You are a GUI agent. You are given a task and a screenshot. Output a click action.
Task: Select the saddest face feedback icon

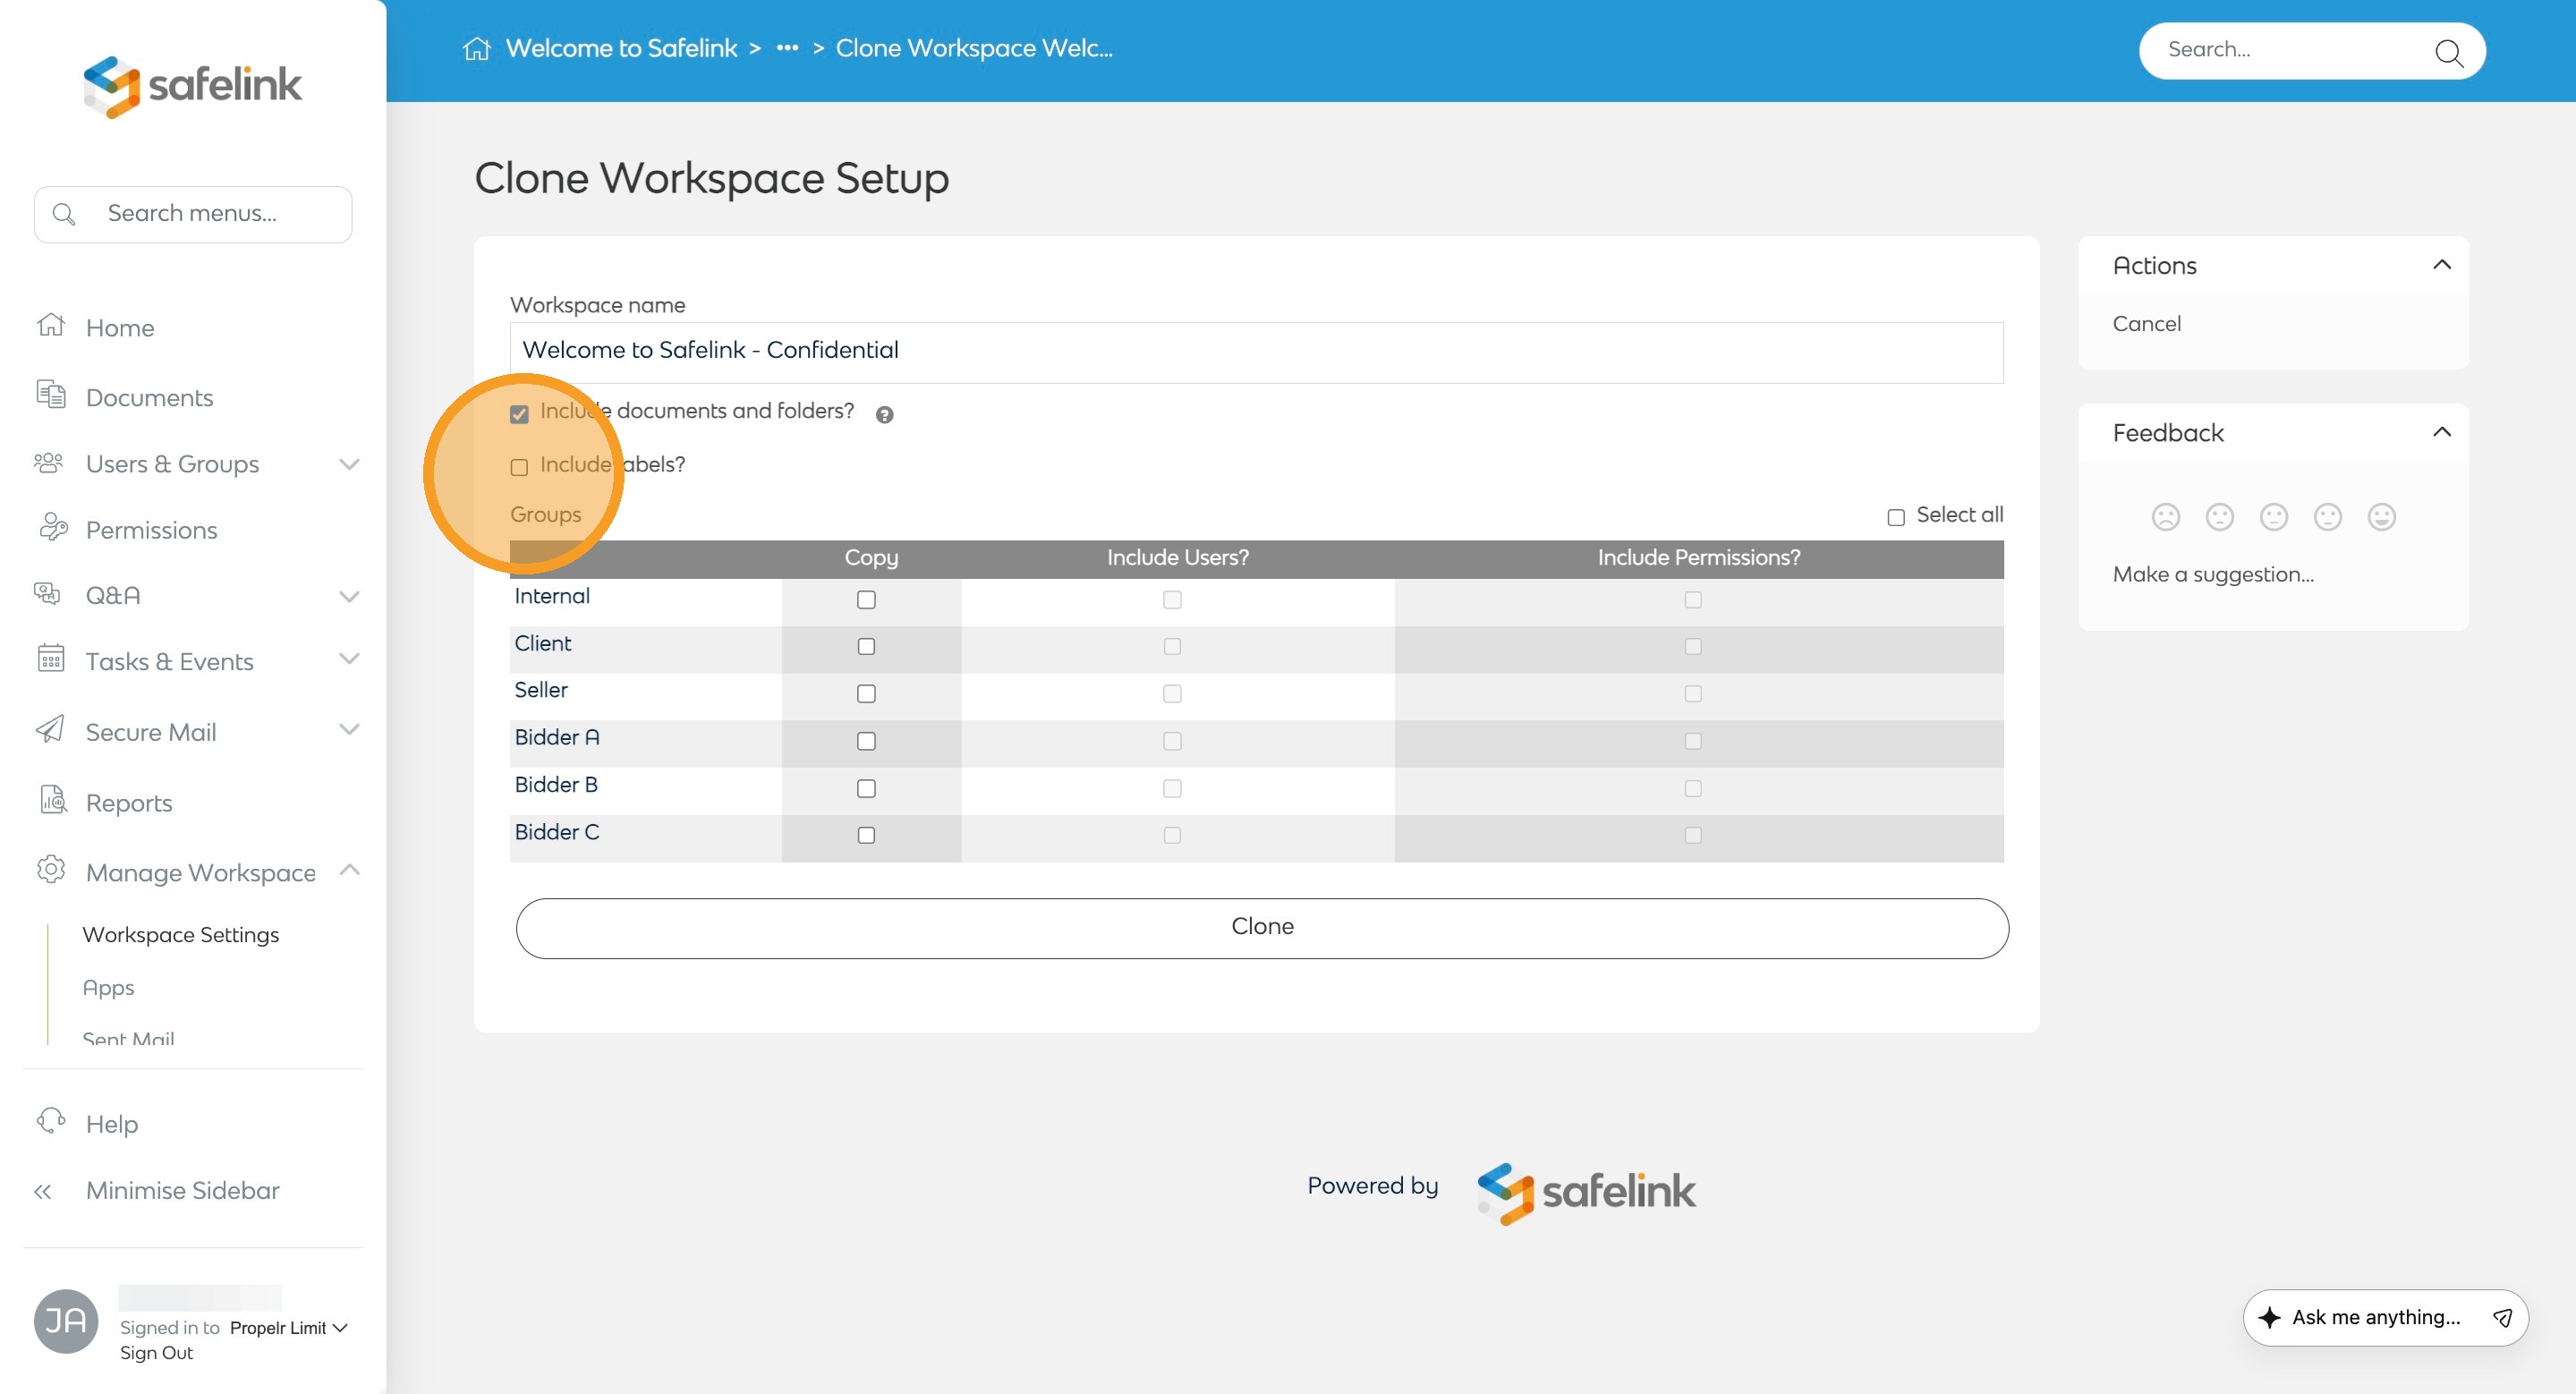click(2165, 517)
